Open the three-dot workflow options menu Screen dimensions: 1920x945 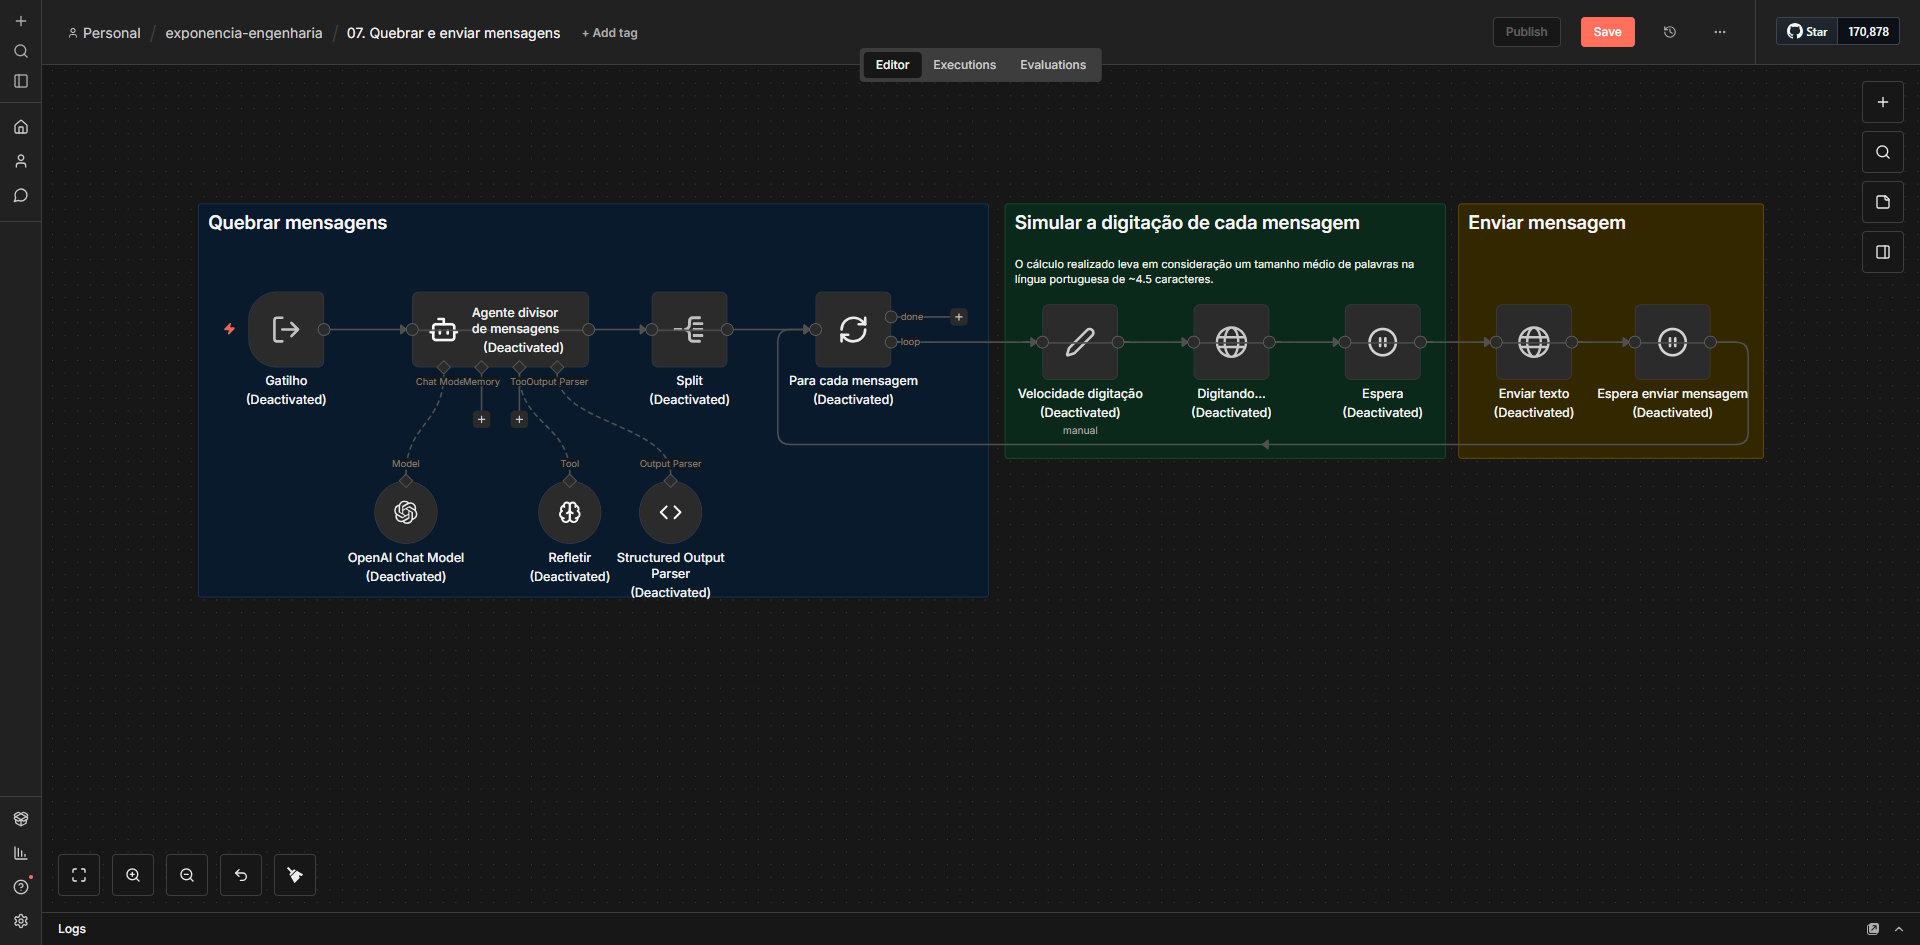pyautogui.click(x=1720, y=32)
